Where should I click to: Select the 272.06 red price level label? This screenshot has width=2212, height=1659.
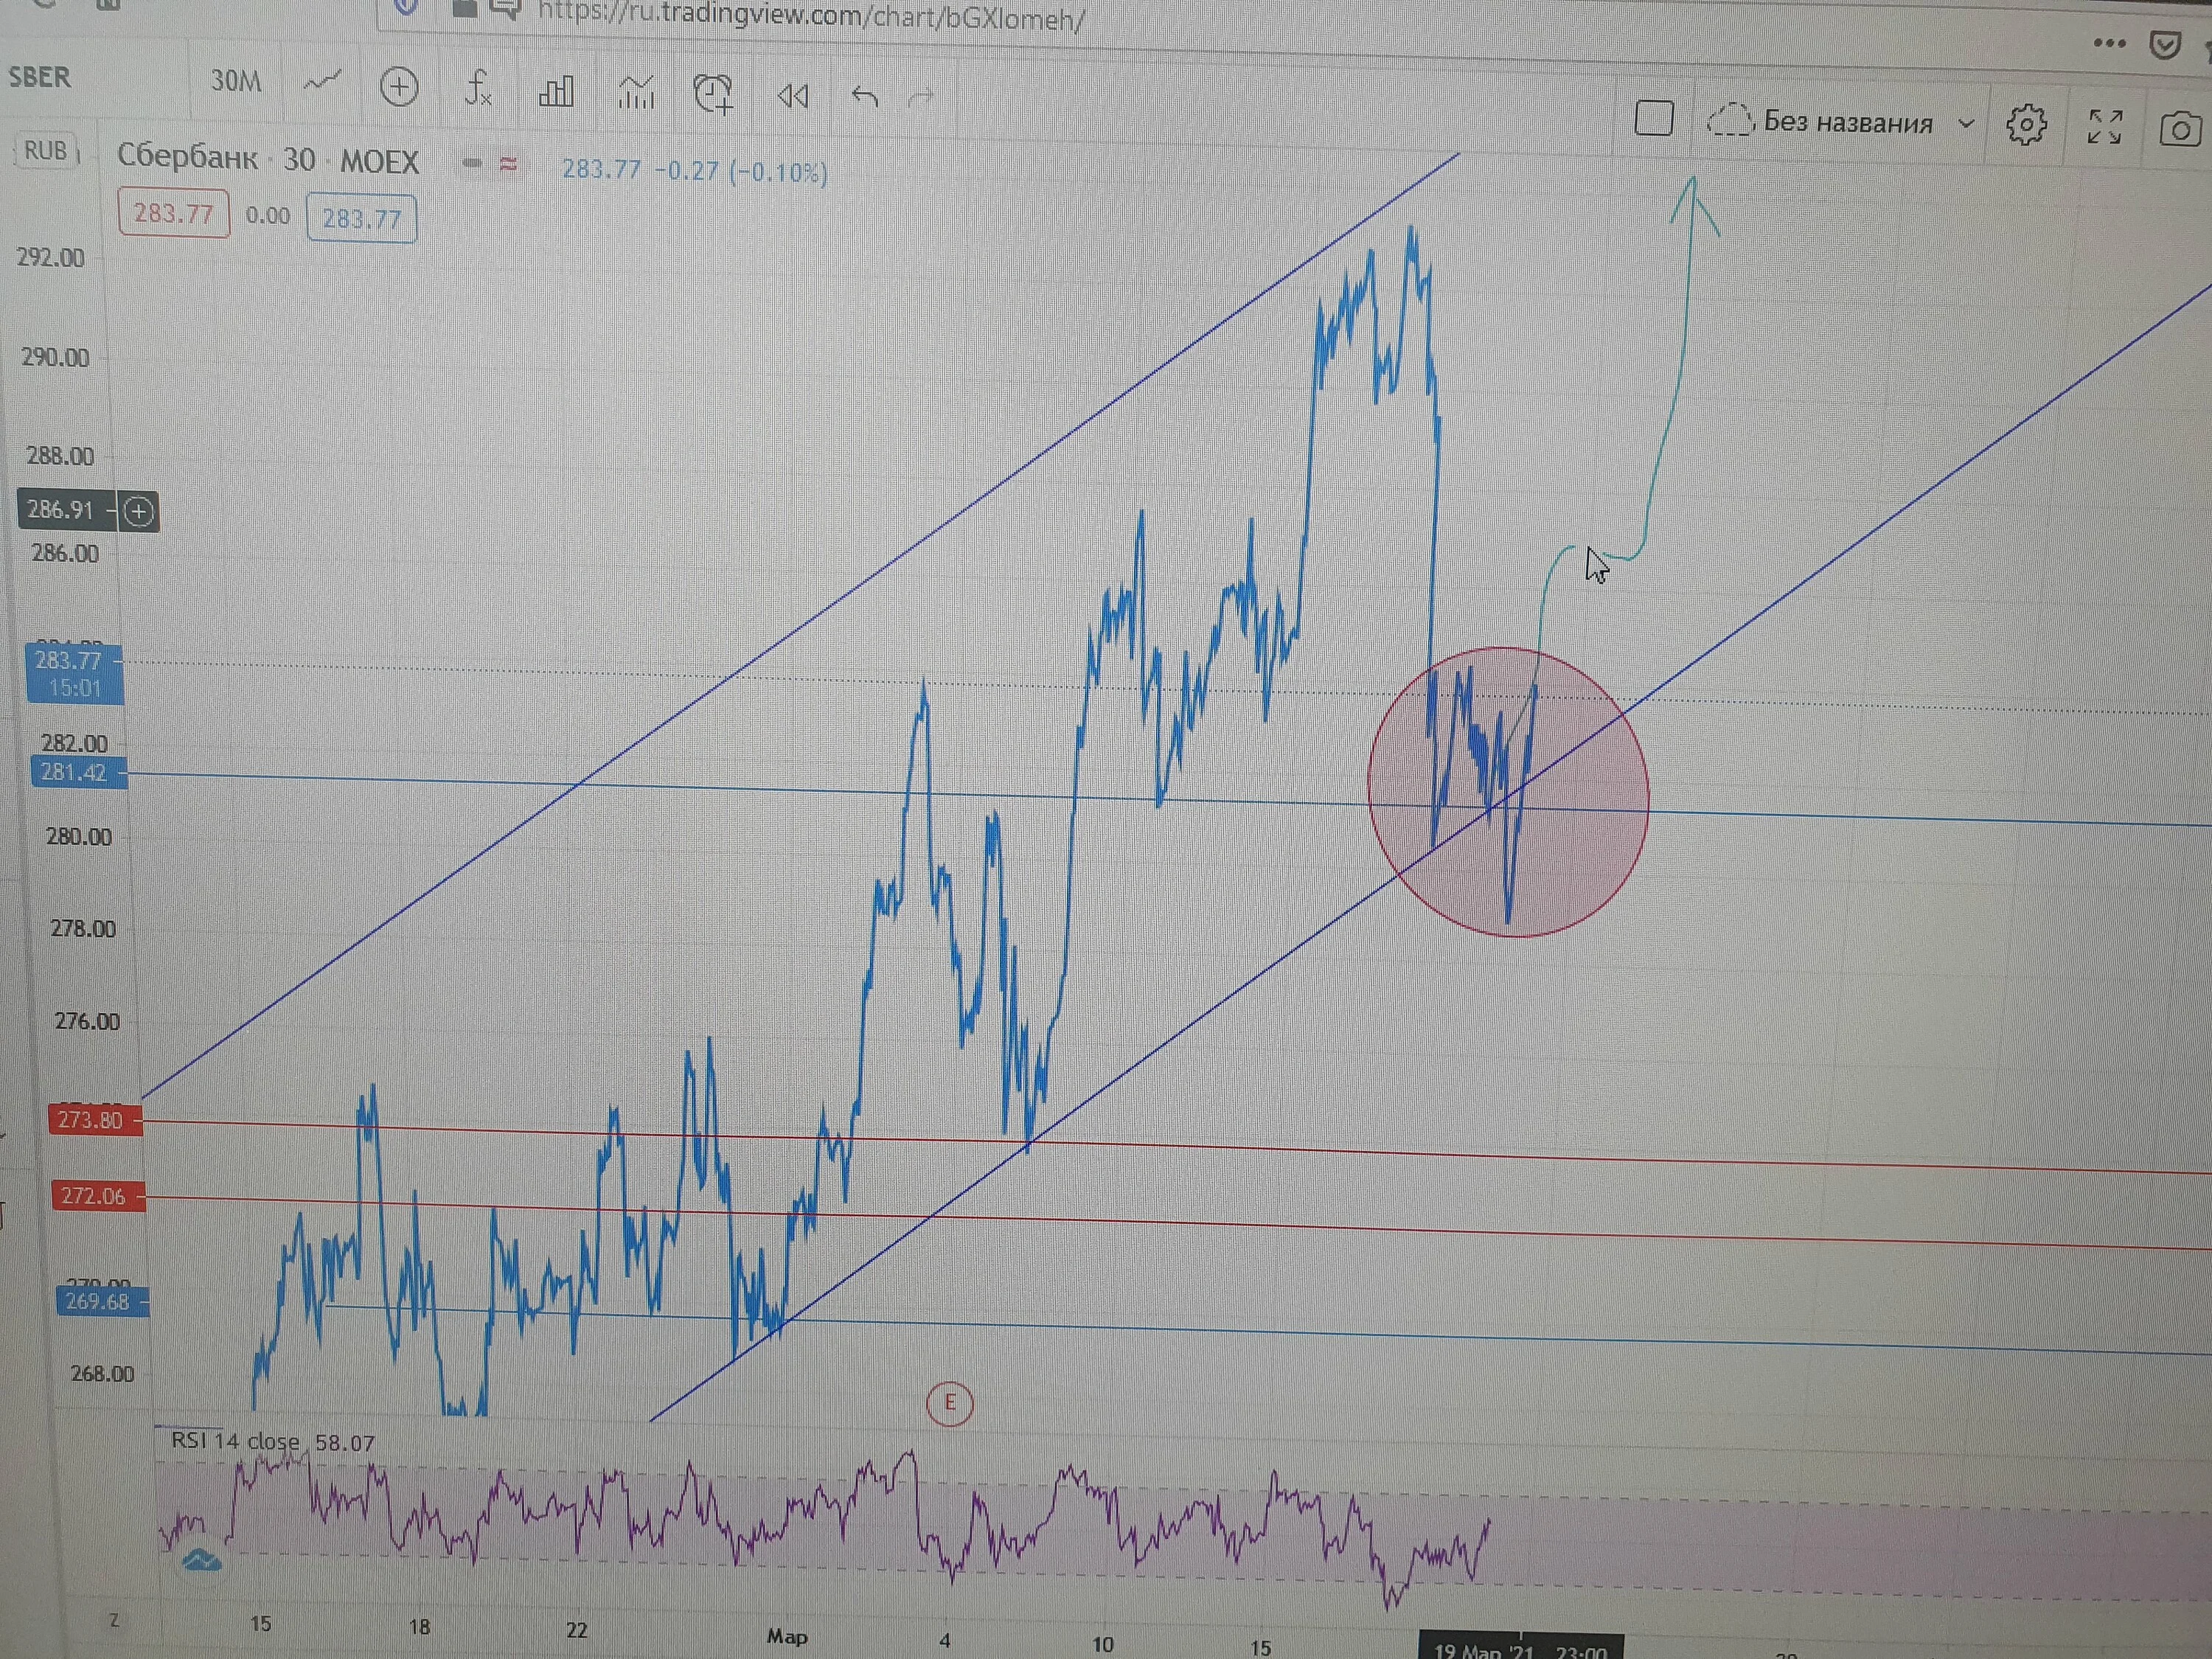(x=97, y=1196)
